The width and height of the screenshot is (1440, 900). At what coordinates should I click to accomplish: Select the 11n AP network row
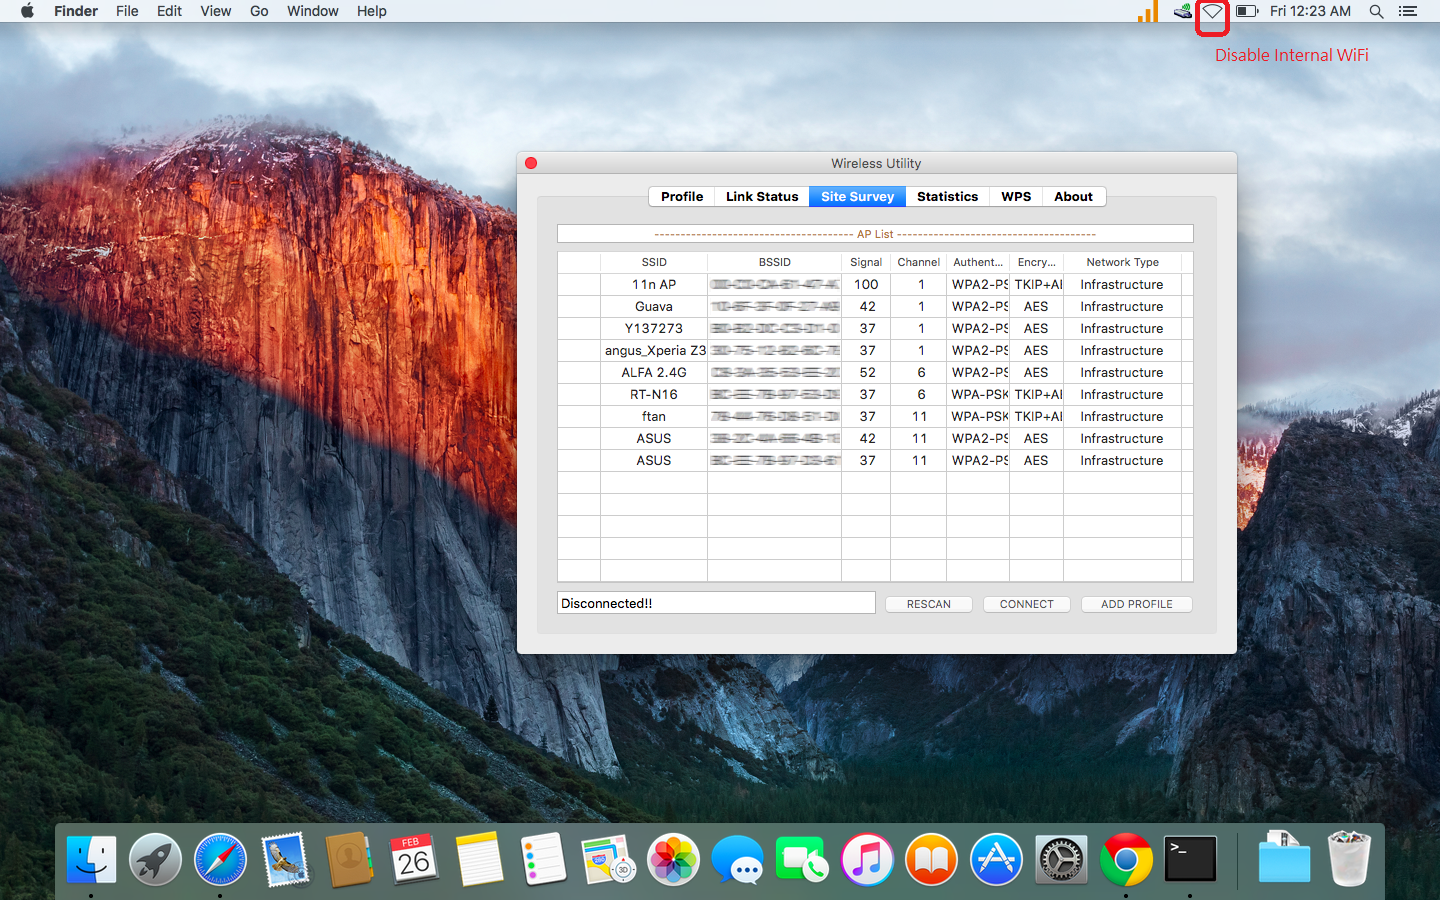tap(654, 285)
